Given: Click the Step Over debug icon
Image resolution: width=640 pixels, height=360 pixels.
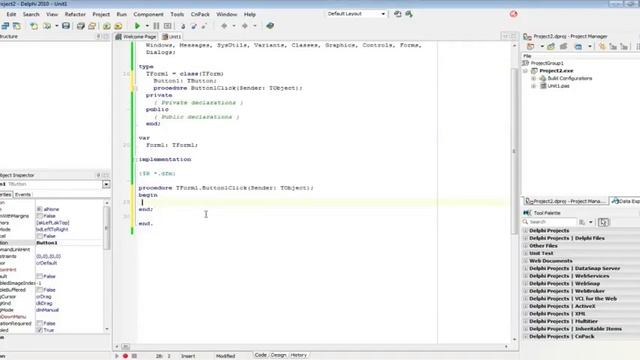Looking at the screenshot, I should coord(194,26).
